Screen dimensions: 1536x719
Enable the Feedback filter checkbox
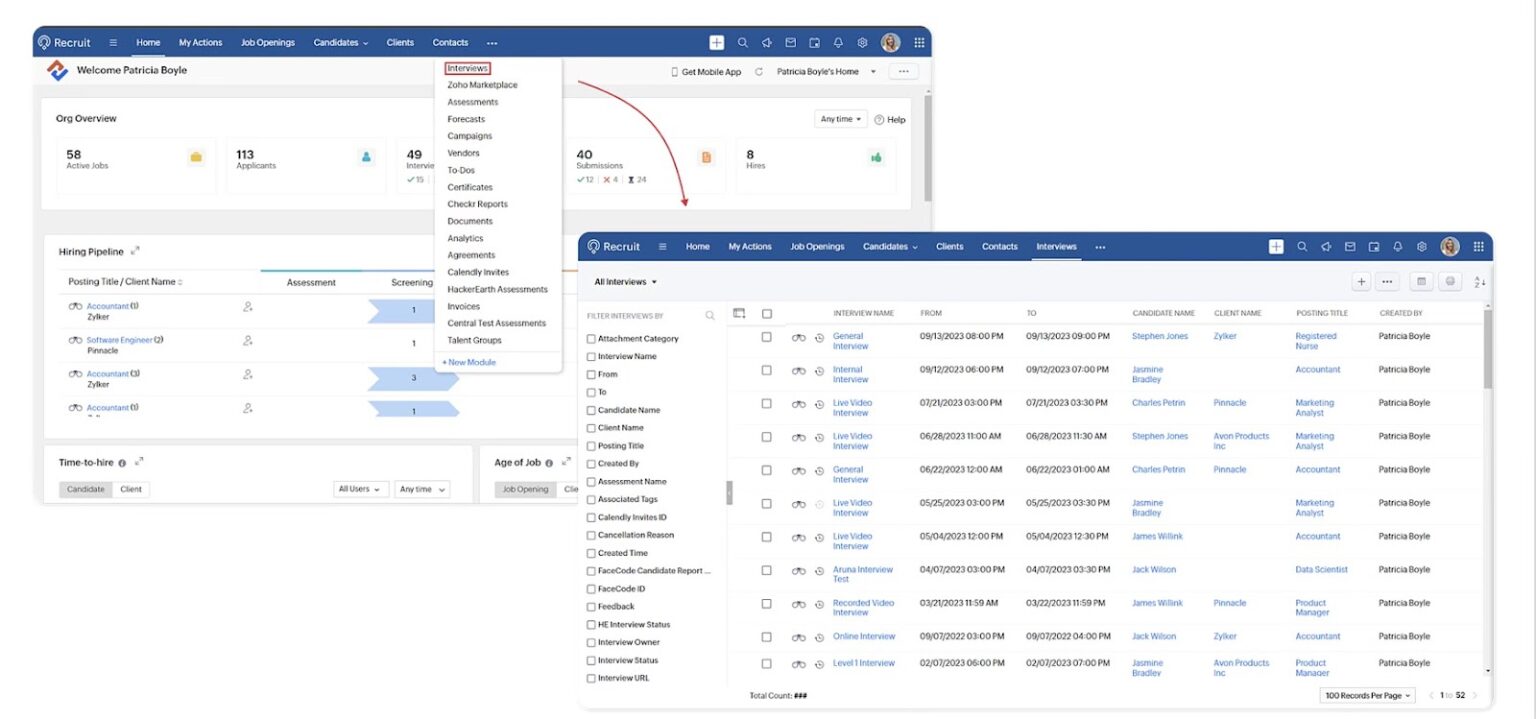(591, 606)
